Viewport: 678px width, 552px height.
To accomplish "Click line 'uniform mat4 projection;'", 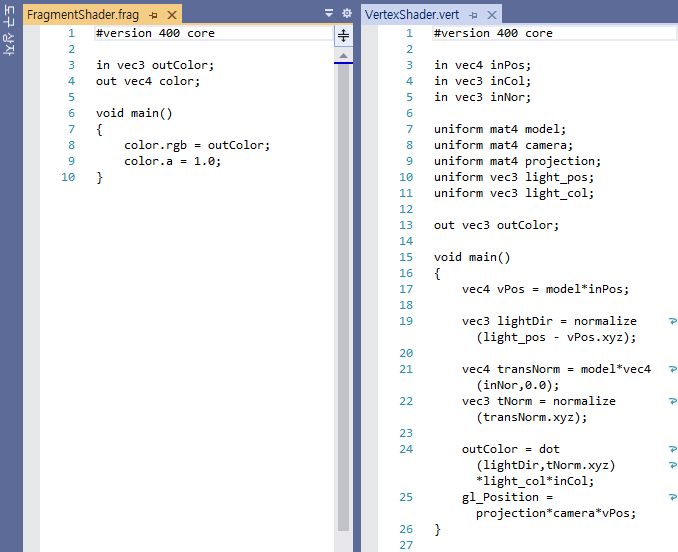I will click(518, 161).
